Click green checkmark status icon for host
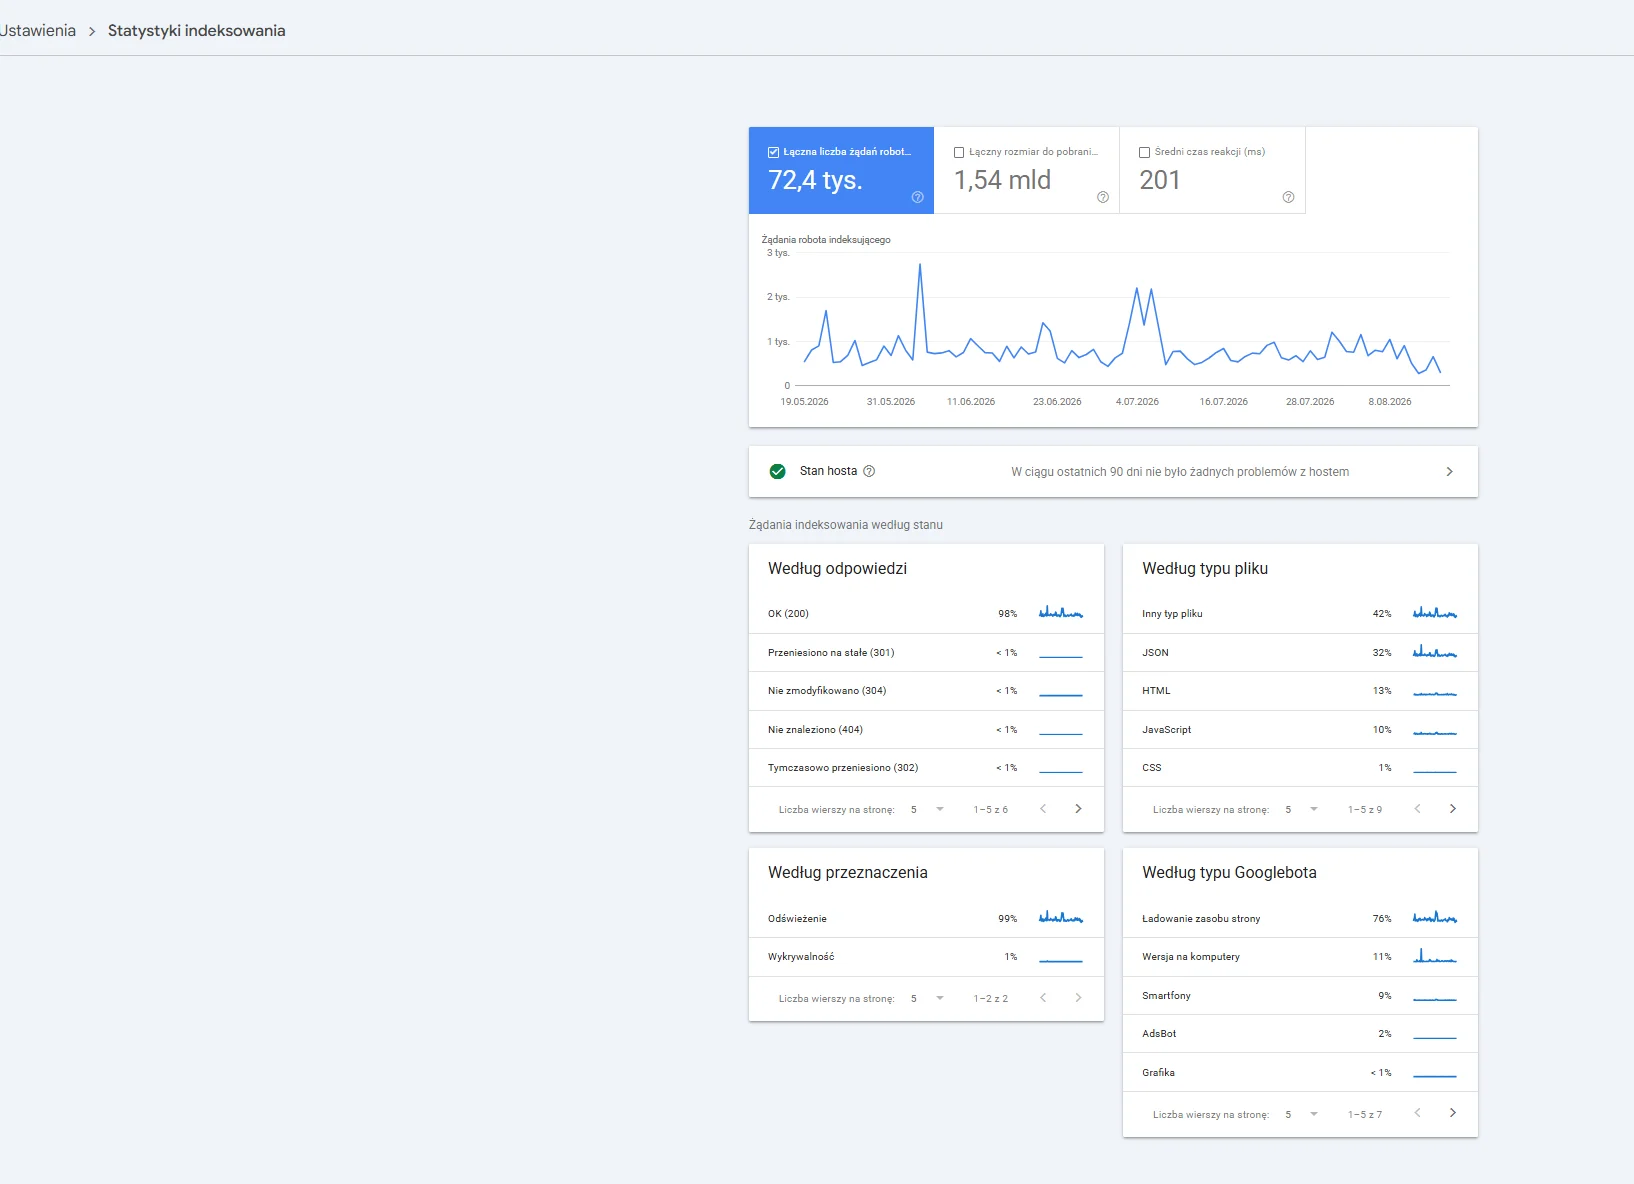Viewport: 1634px width, 1184px height. pos(777,471)
